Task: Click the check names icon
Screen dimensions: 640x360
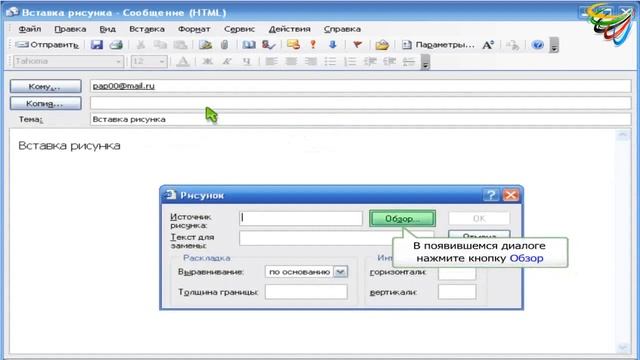Action: pos(268,44)
